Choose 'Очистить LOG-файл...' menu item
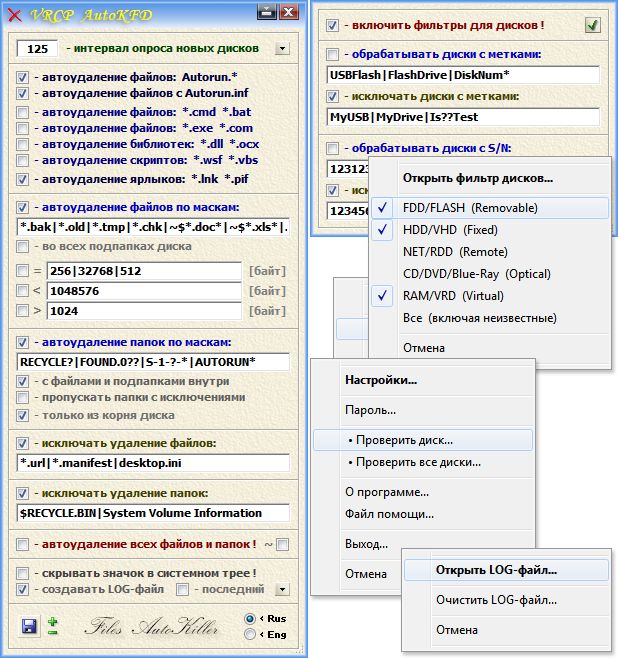The width and height of the screenshot is (618, 658). (506, 600)
